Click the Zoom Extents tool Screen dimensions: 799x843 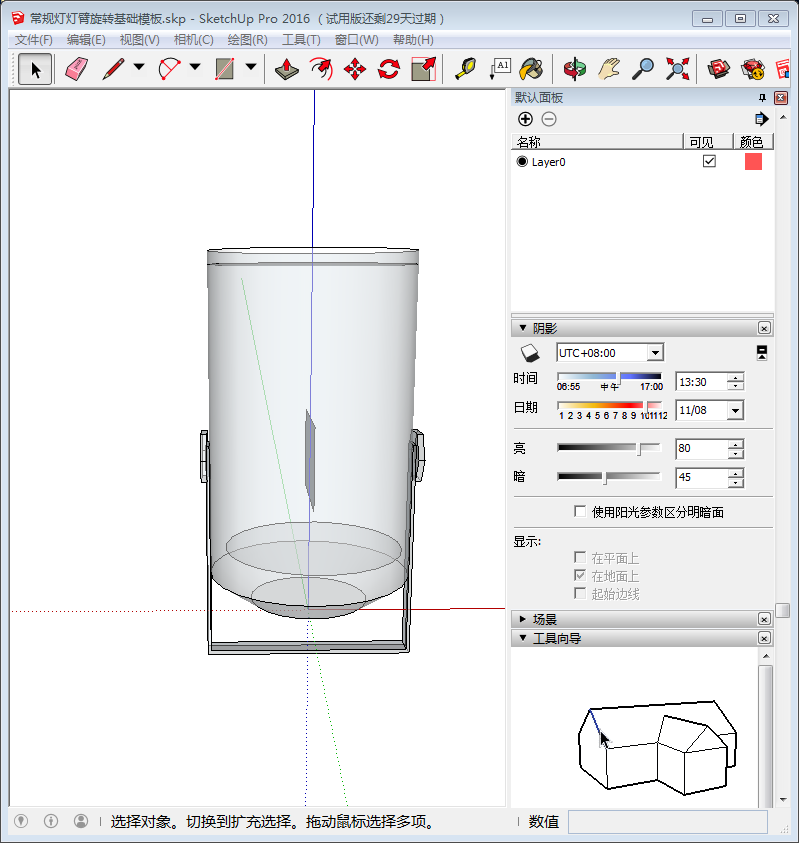tap(678, 68)
